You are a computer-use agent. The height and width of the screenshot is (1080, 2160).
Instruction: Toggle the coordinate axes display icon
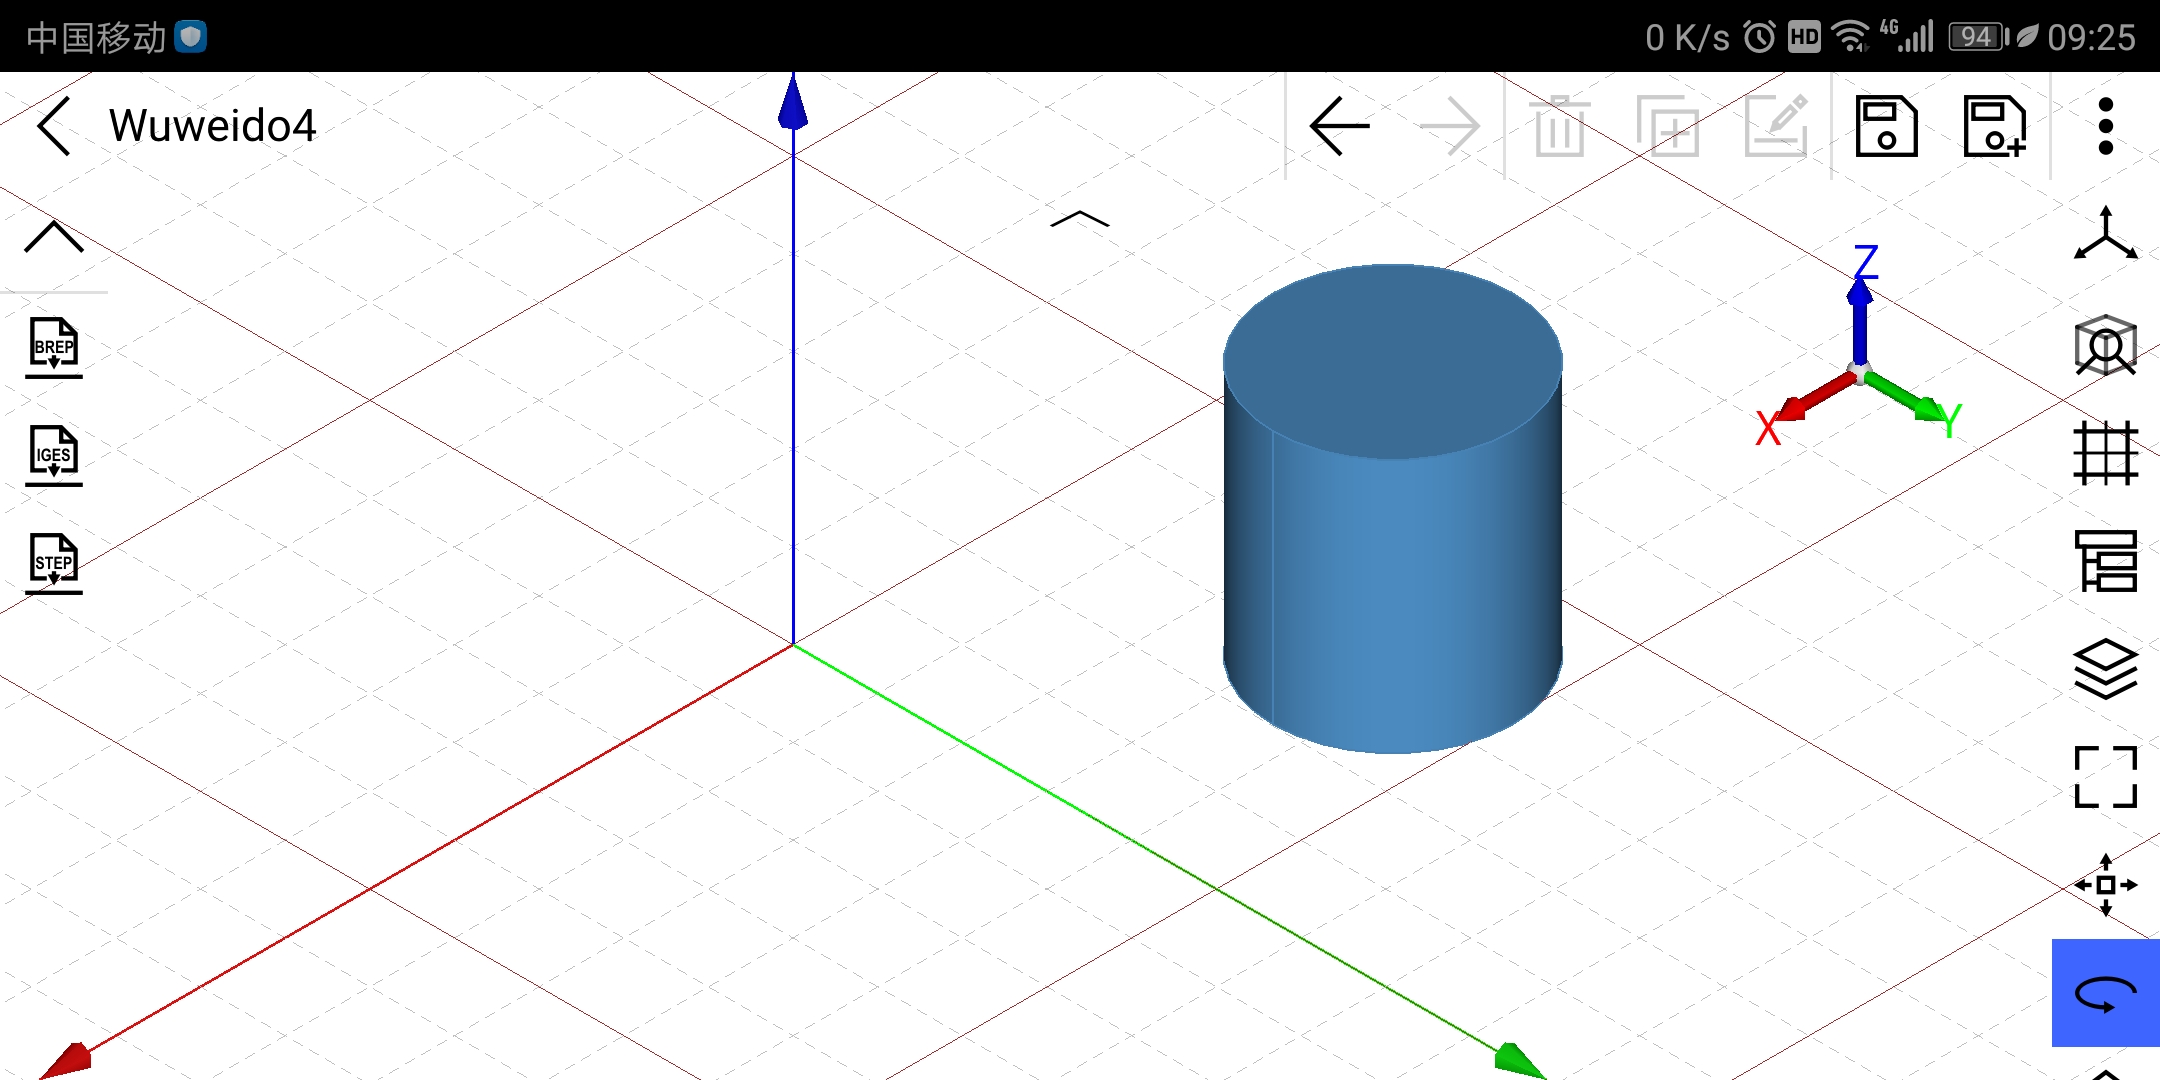click(x=2105, y=234)
